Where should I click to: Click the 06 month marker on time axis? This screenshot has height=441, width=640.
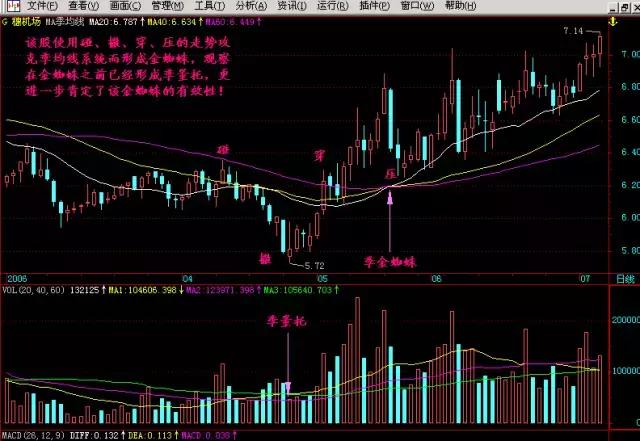[436, 278]
